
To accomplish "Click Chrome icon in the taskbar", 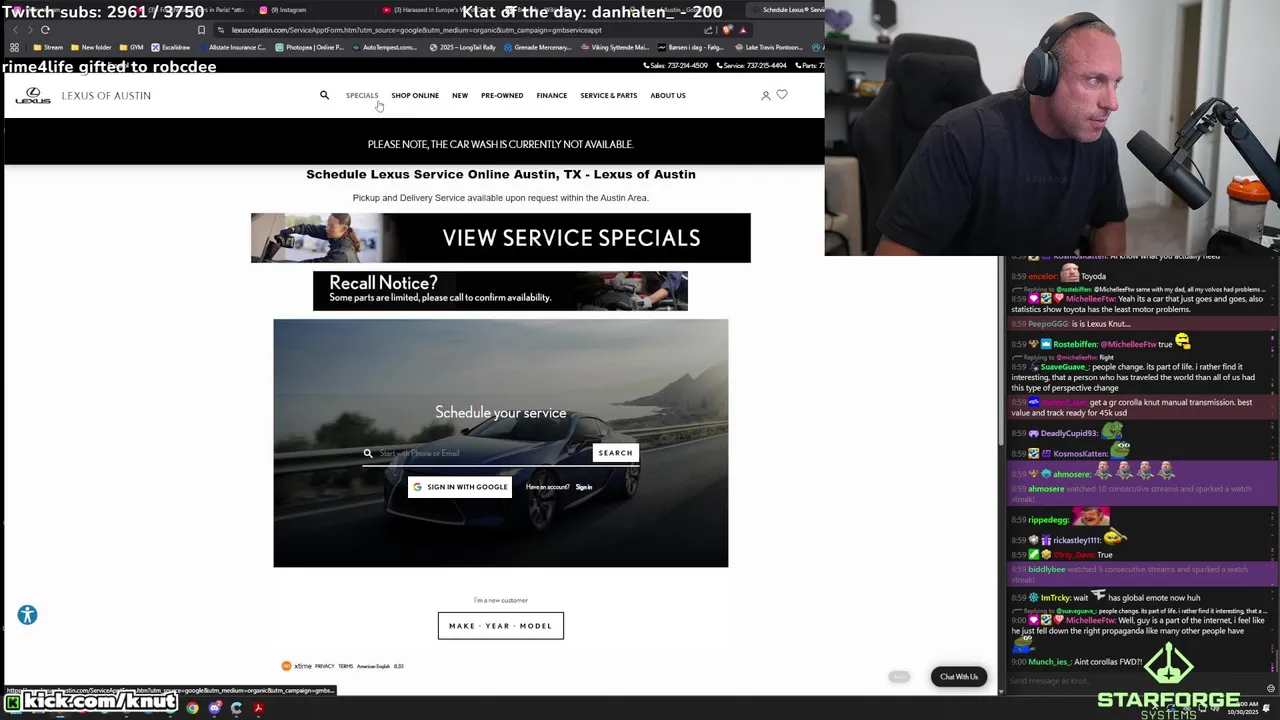I will (192, 708).
